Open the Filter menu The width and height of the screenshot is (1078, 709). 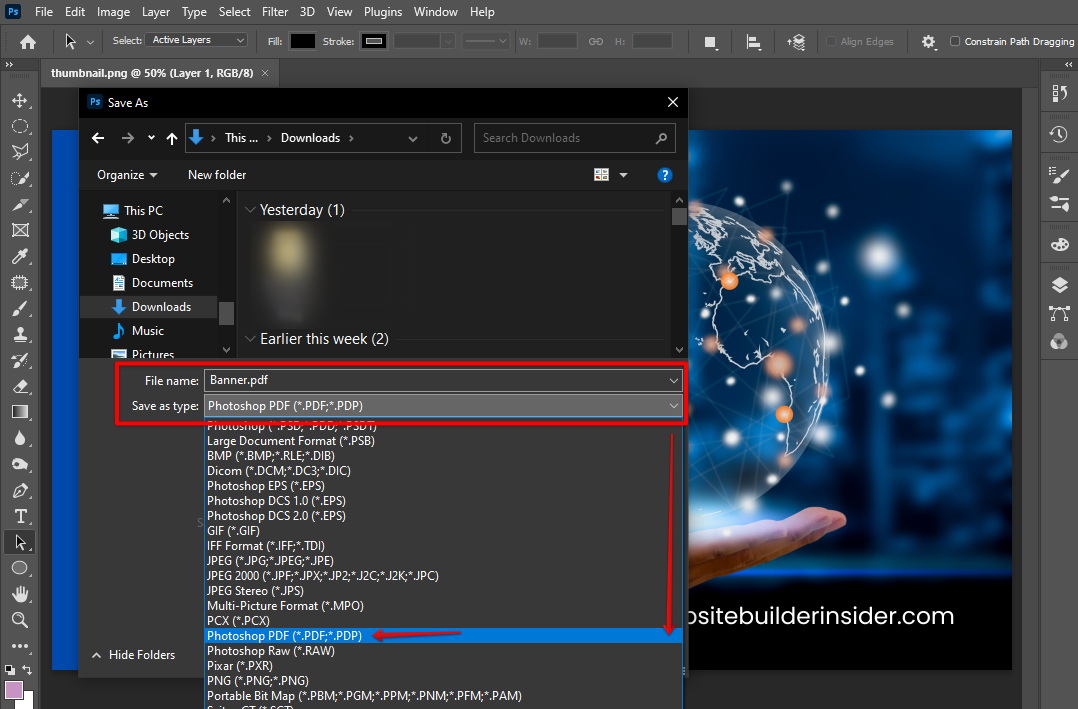tap(276, 12)
